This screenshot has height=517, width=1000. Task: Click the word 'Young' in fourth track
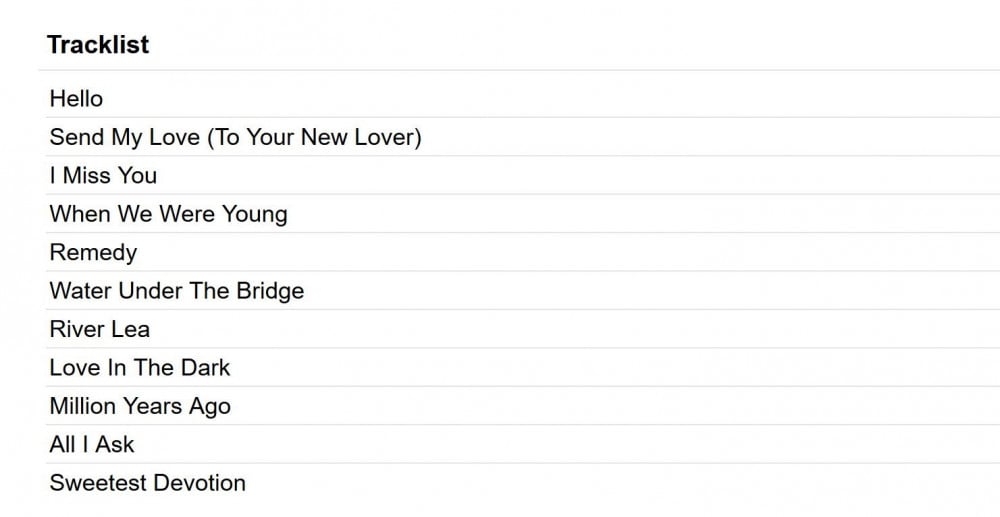254,214
